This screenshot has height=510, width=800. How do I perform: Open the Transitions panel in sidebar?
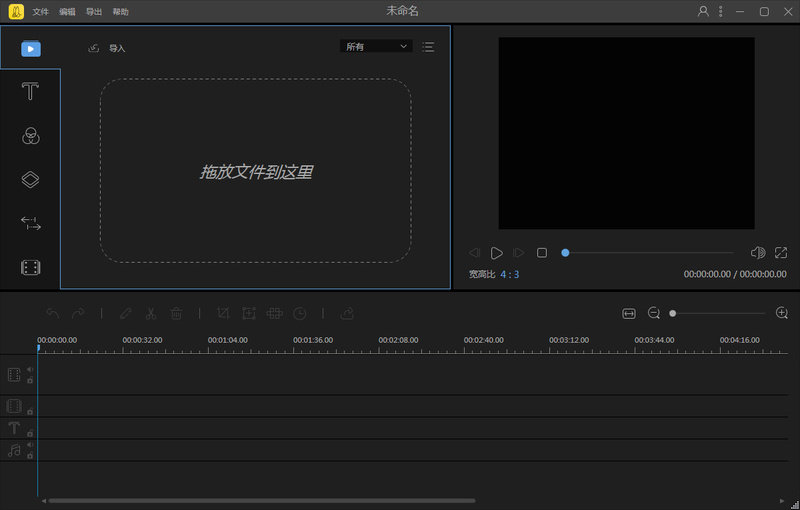[x=31, y=223]
